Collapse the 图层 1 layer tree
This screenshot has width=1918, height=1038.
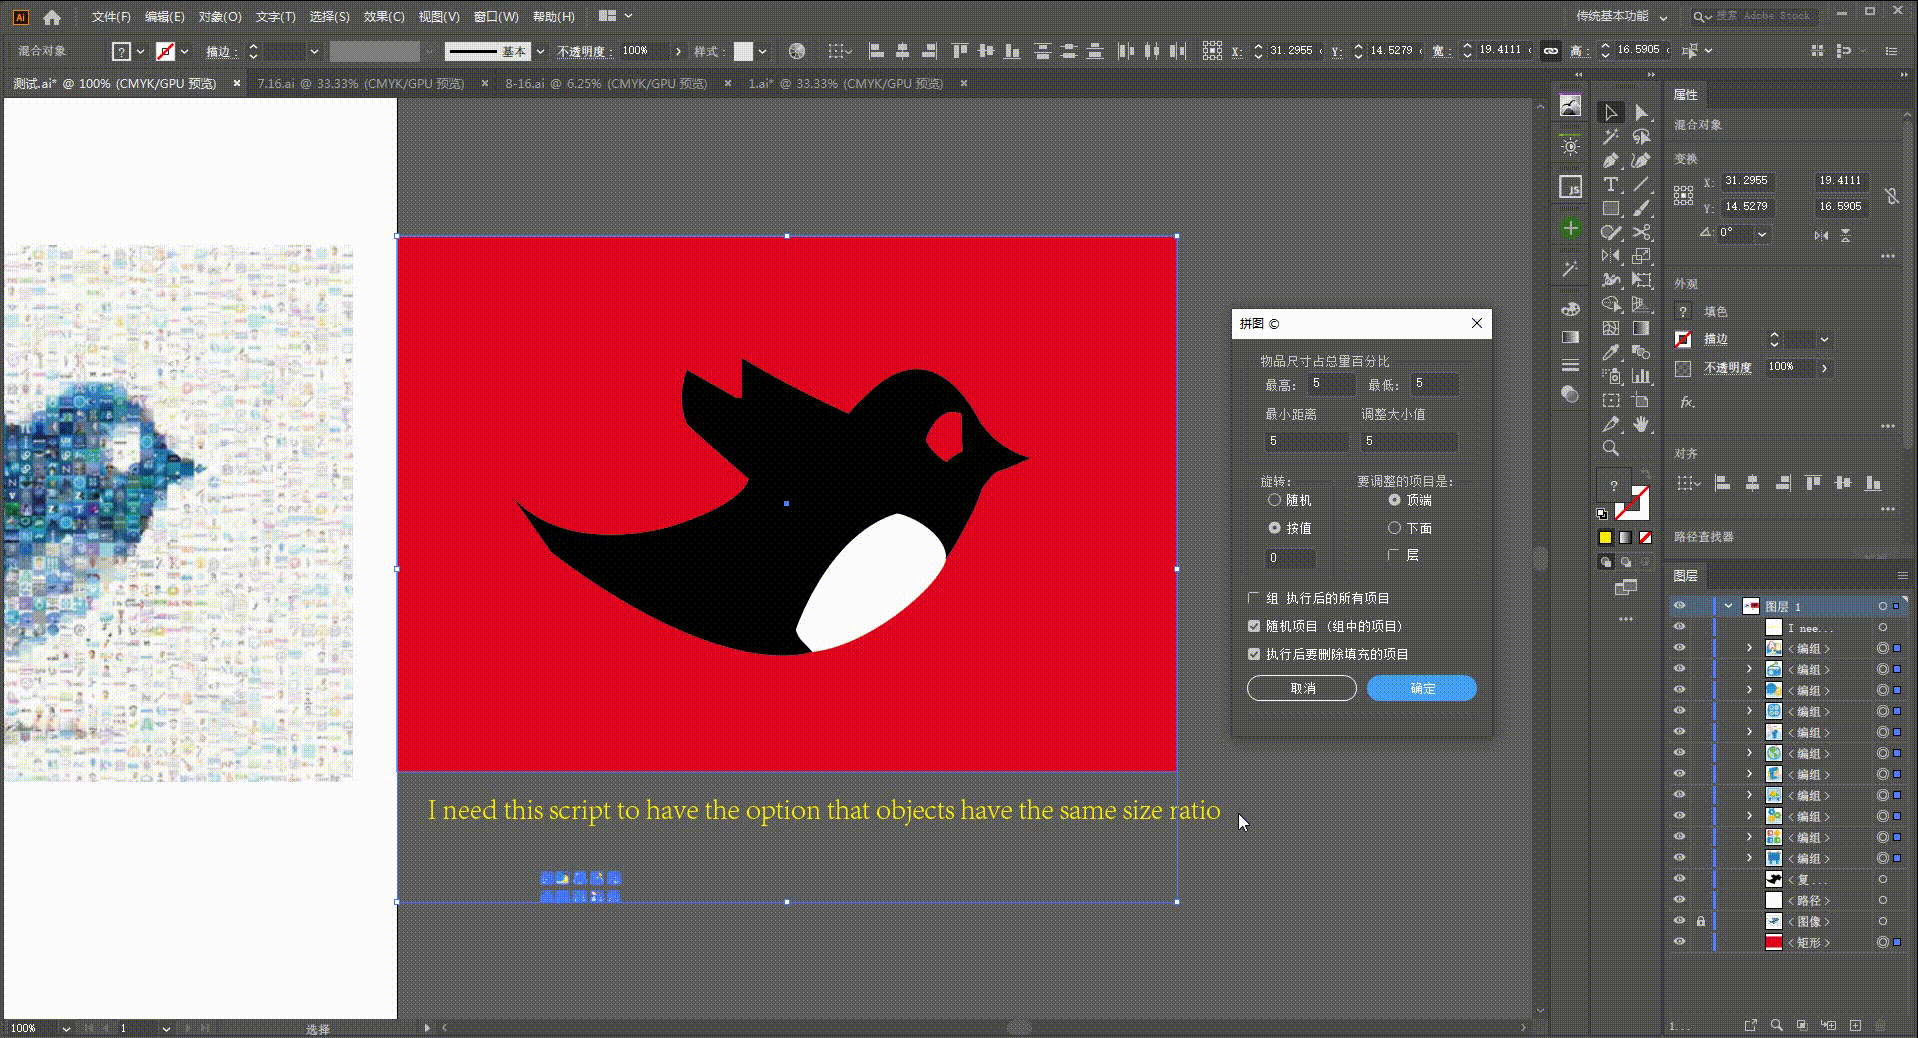point(1728,606)
